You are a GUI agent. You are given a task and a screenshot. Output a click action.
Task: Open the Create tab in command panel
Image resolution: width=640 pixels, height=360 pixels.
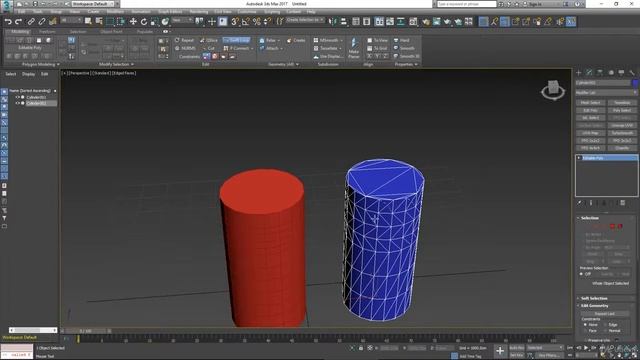[579, 73]
